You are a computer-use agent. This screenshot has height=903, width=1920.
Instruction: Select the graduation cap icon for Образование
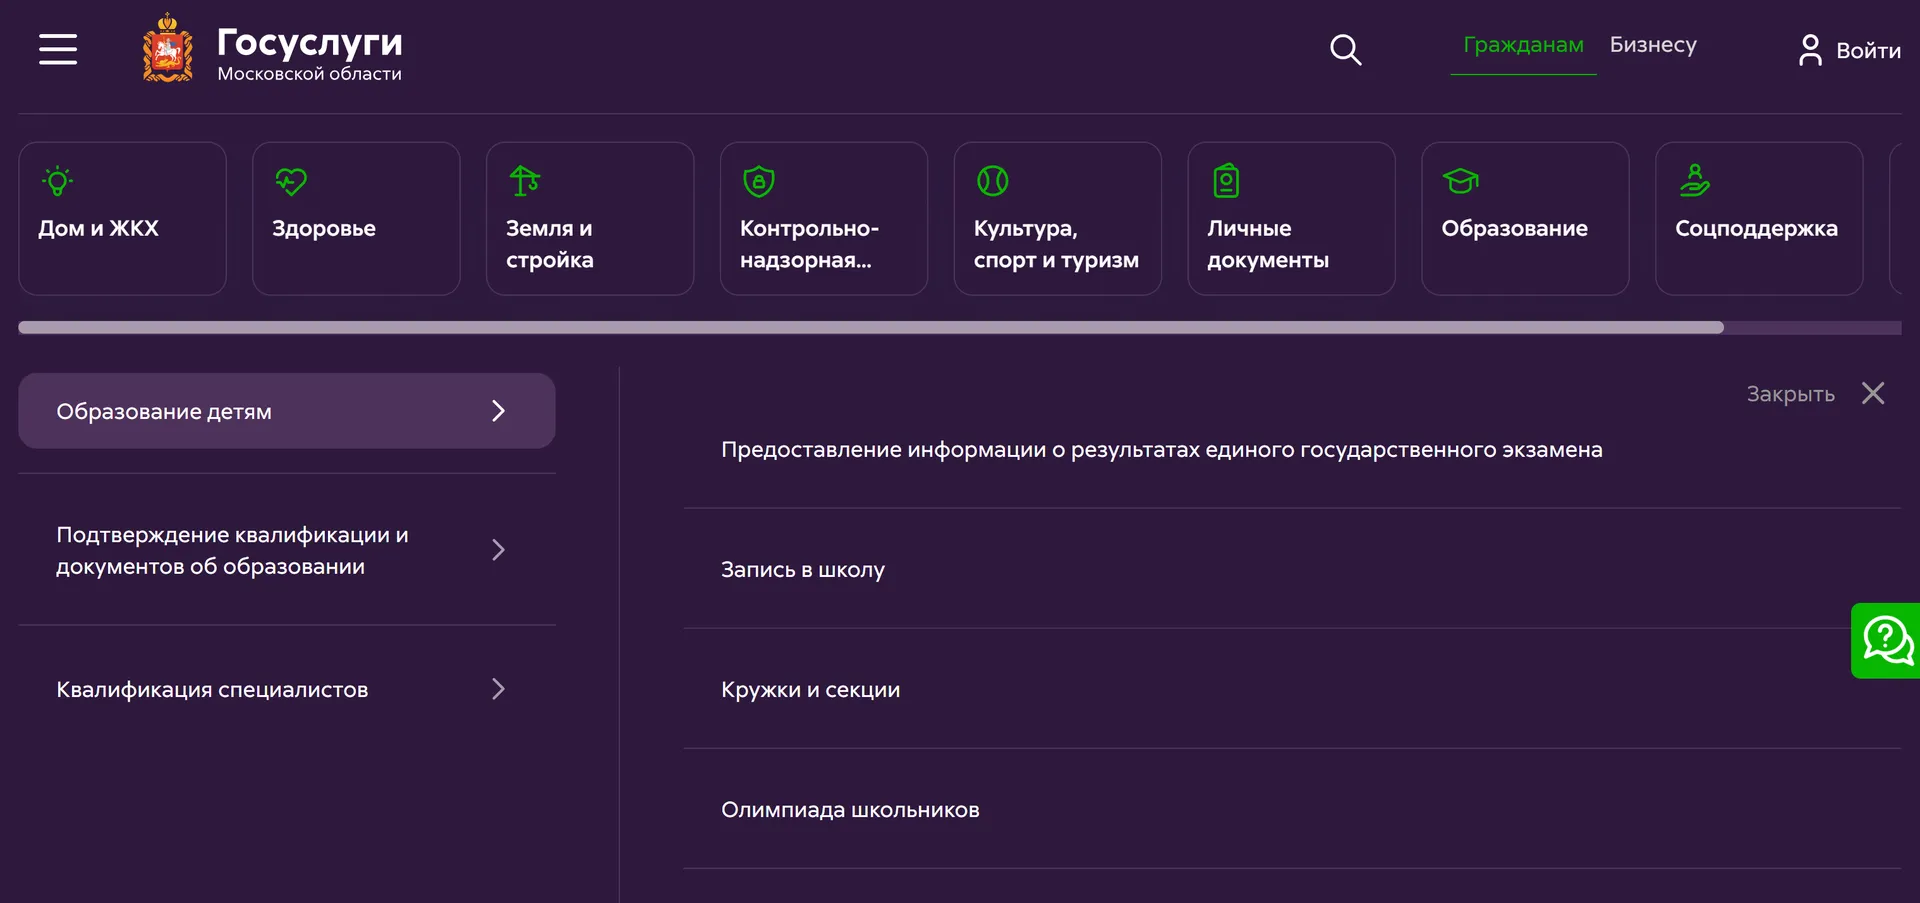coord(1461,181)
